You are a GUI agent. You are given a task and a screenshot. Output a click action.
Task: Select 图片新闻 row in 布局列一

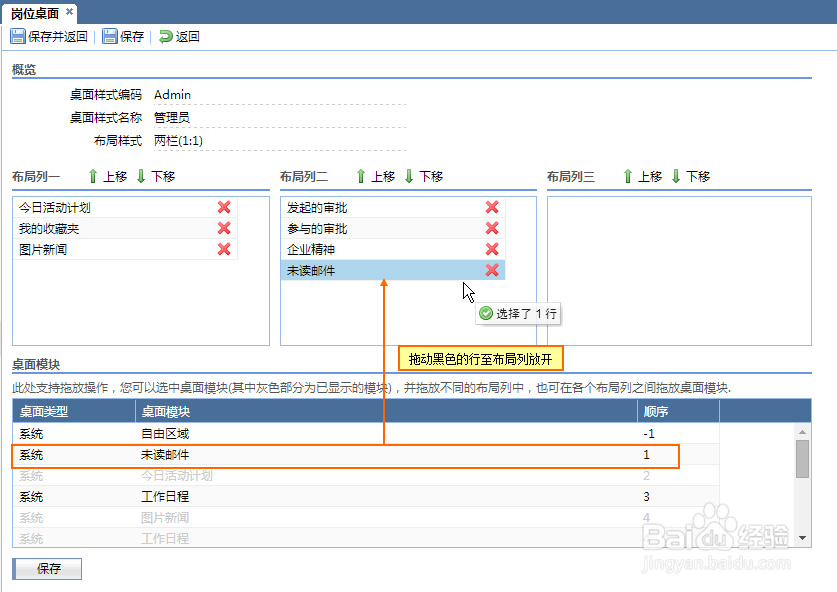(x=125, y=249)
